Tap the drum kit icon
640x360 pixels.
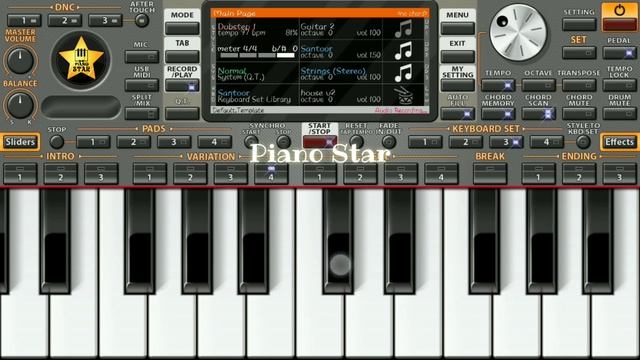point(403,96)
